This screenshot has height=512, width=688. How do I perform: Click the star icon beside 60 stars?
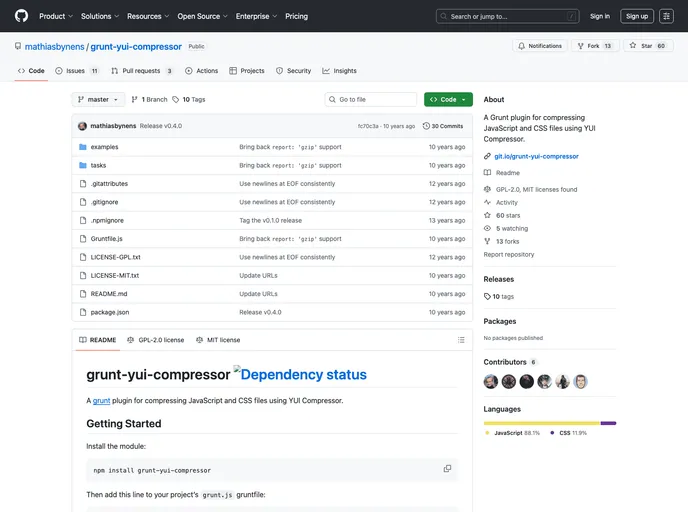[x=487, y=215]
